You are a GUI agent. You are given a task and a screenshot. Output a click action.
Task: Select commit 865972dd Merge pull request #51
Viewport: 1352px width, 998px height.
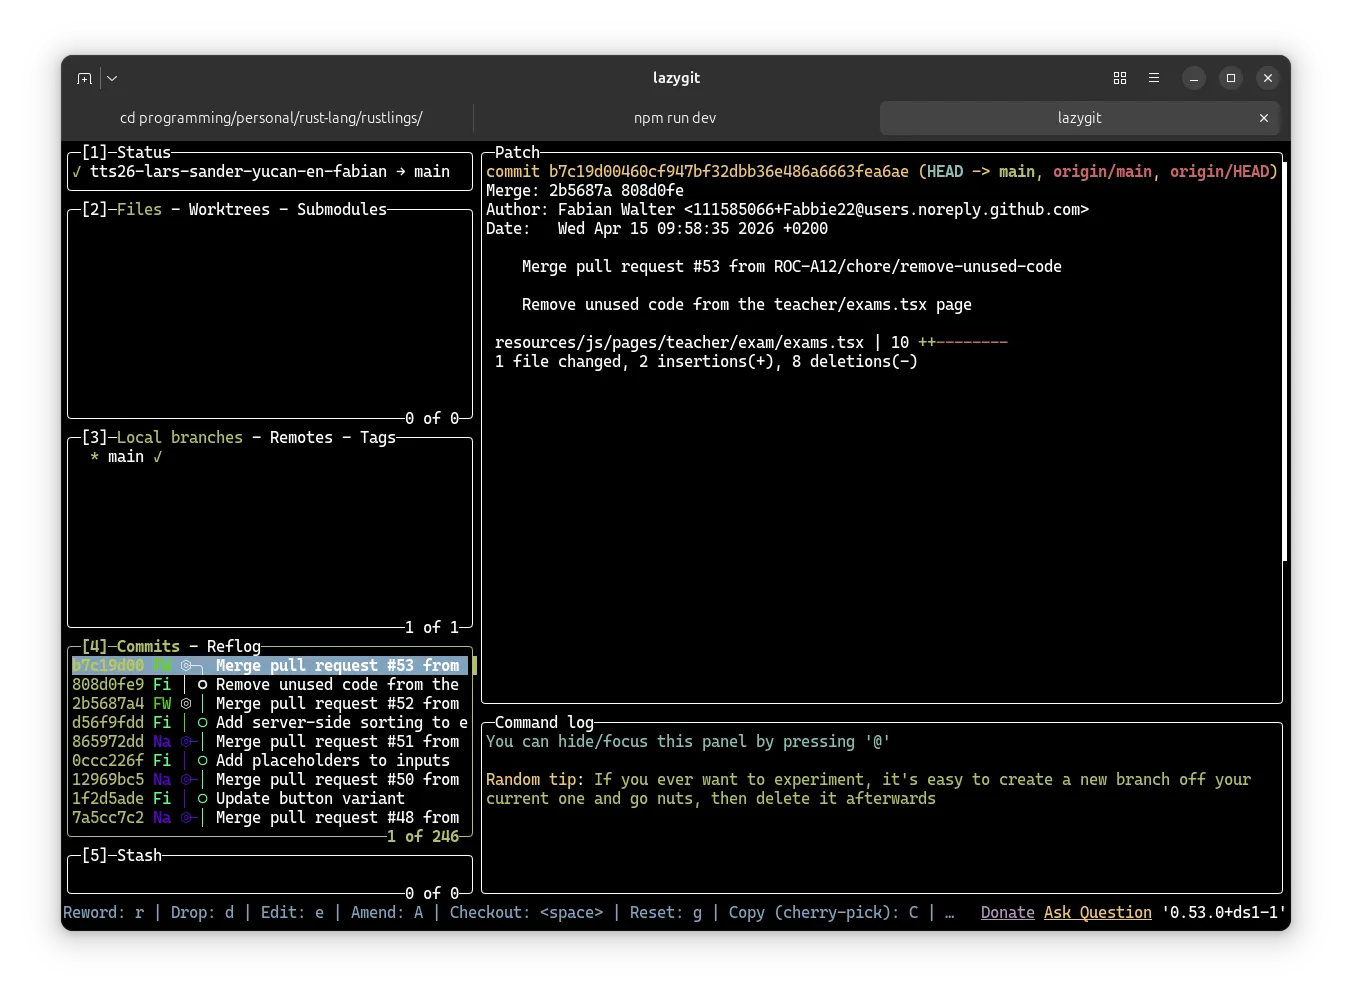[270, 742]
